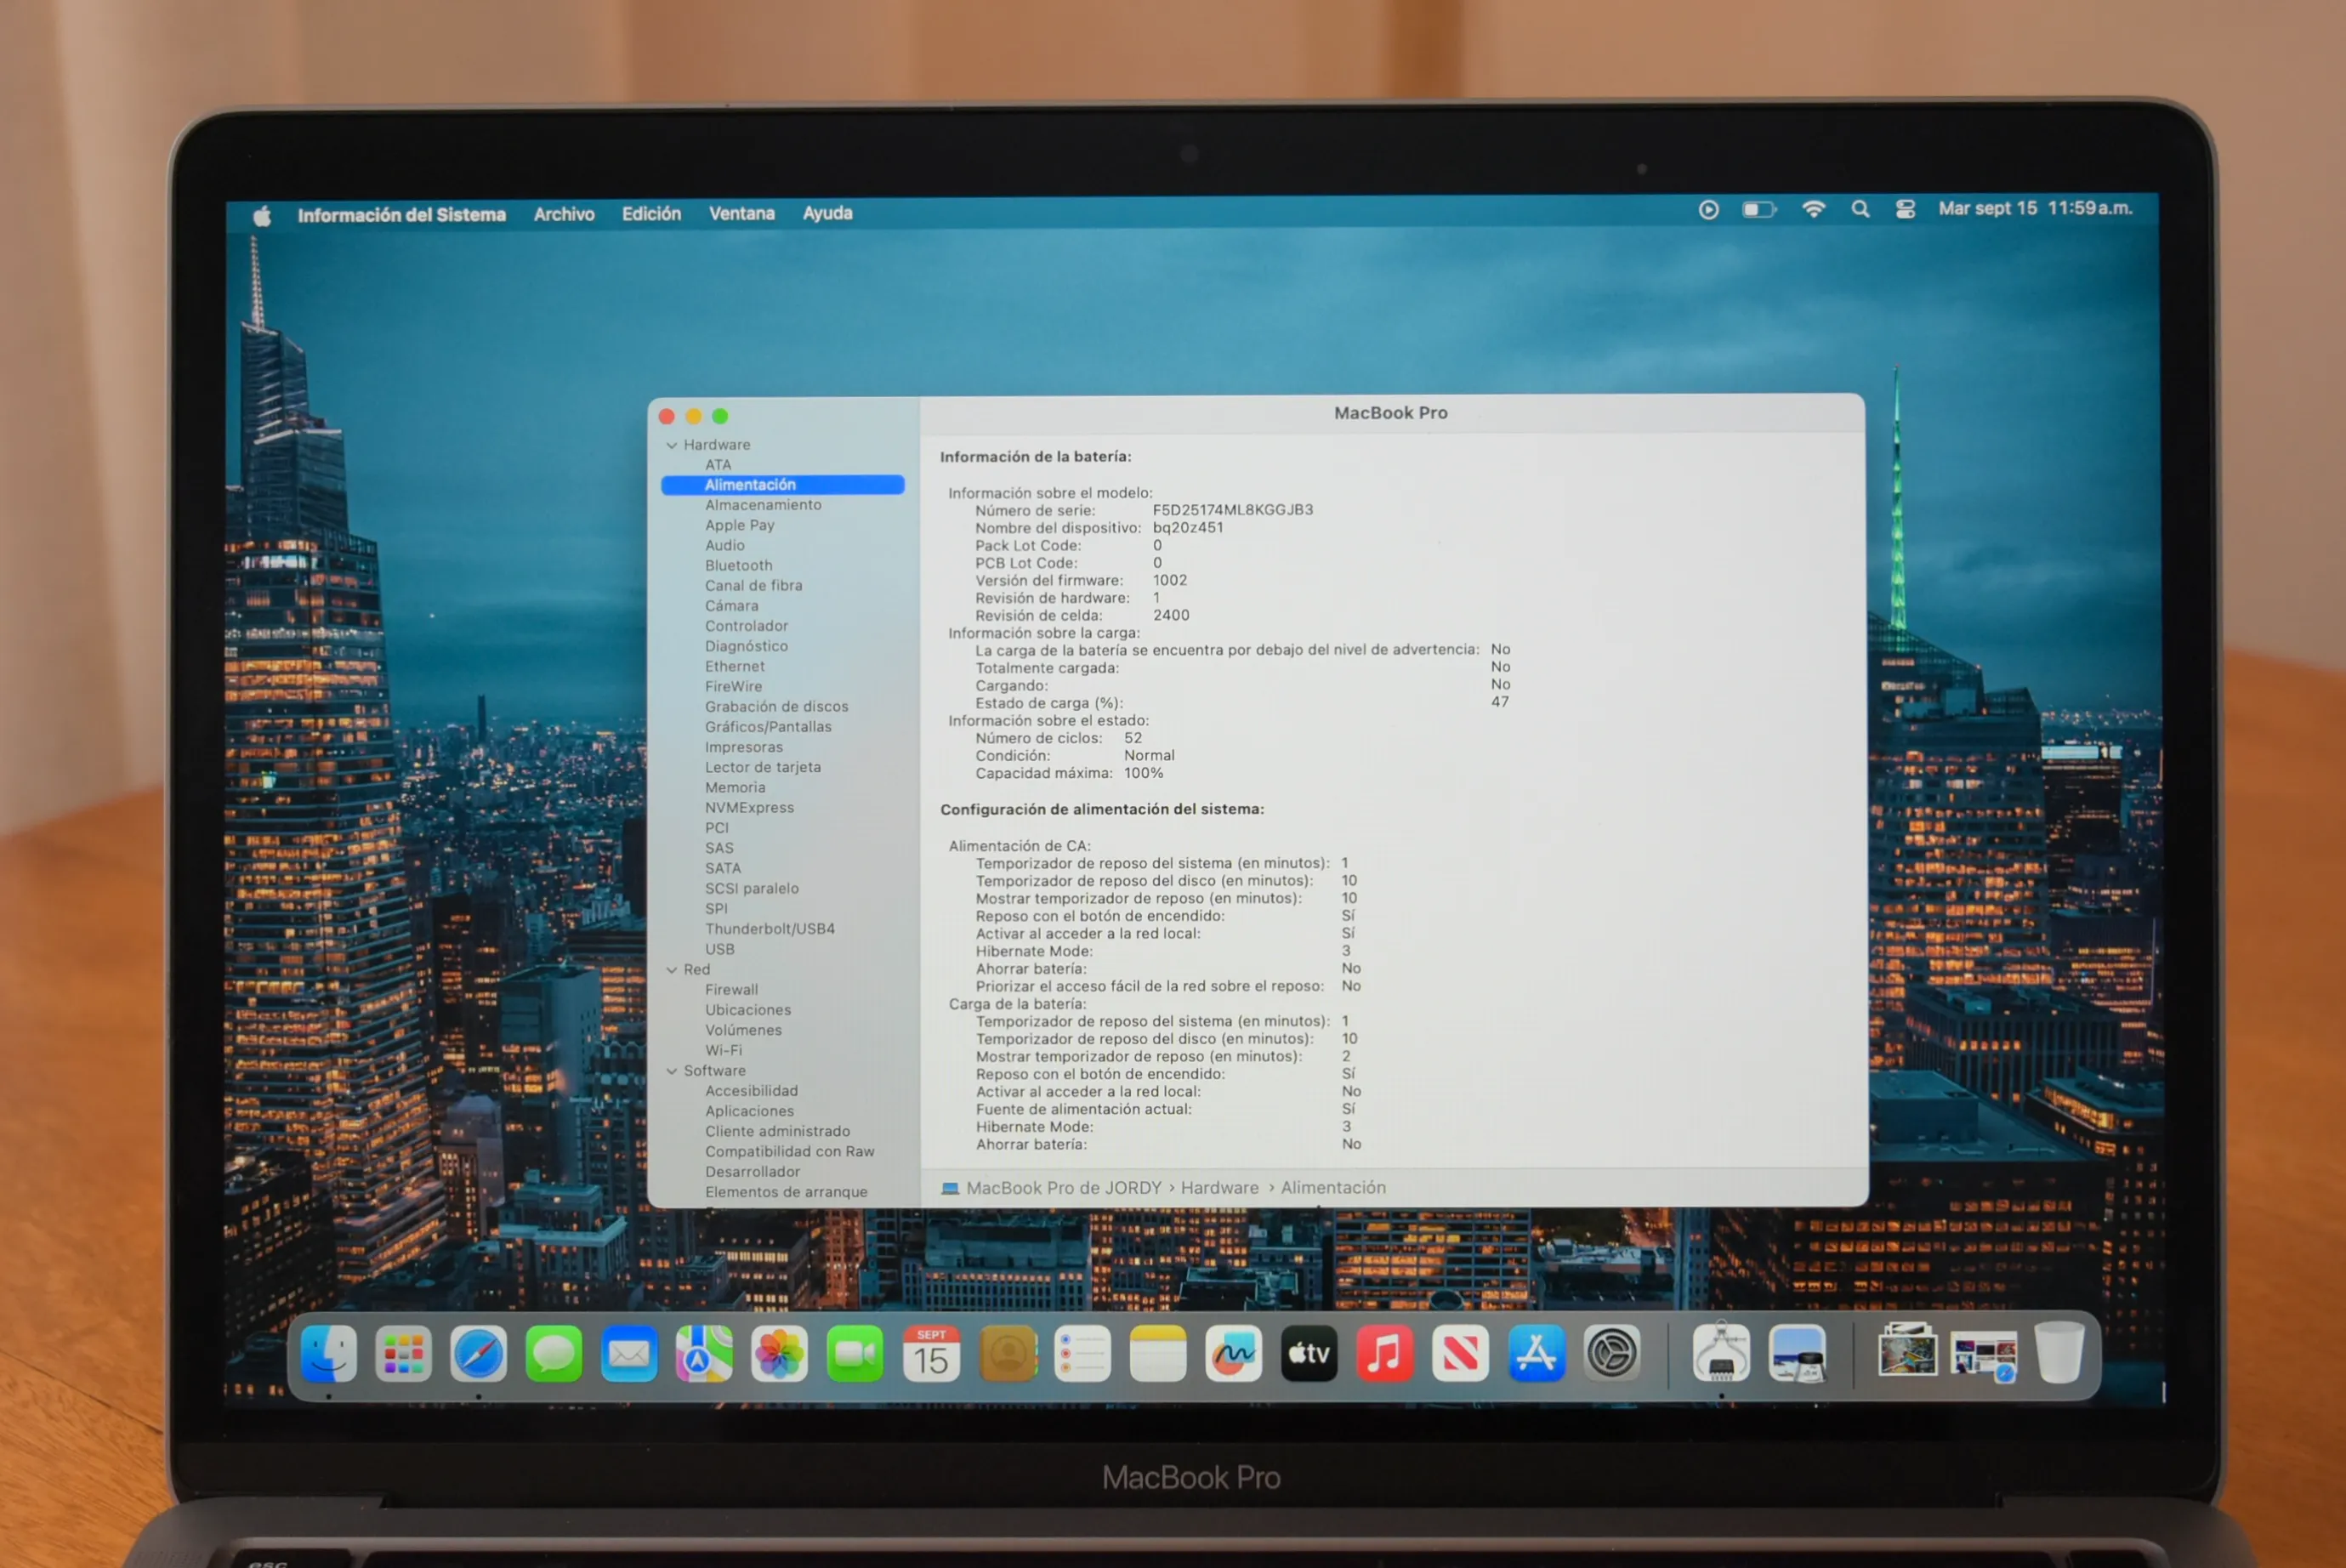Open Contacts app in the Dock

[1008, 1354]
